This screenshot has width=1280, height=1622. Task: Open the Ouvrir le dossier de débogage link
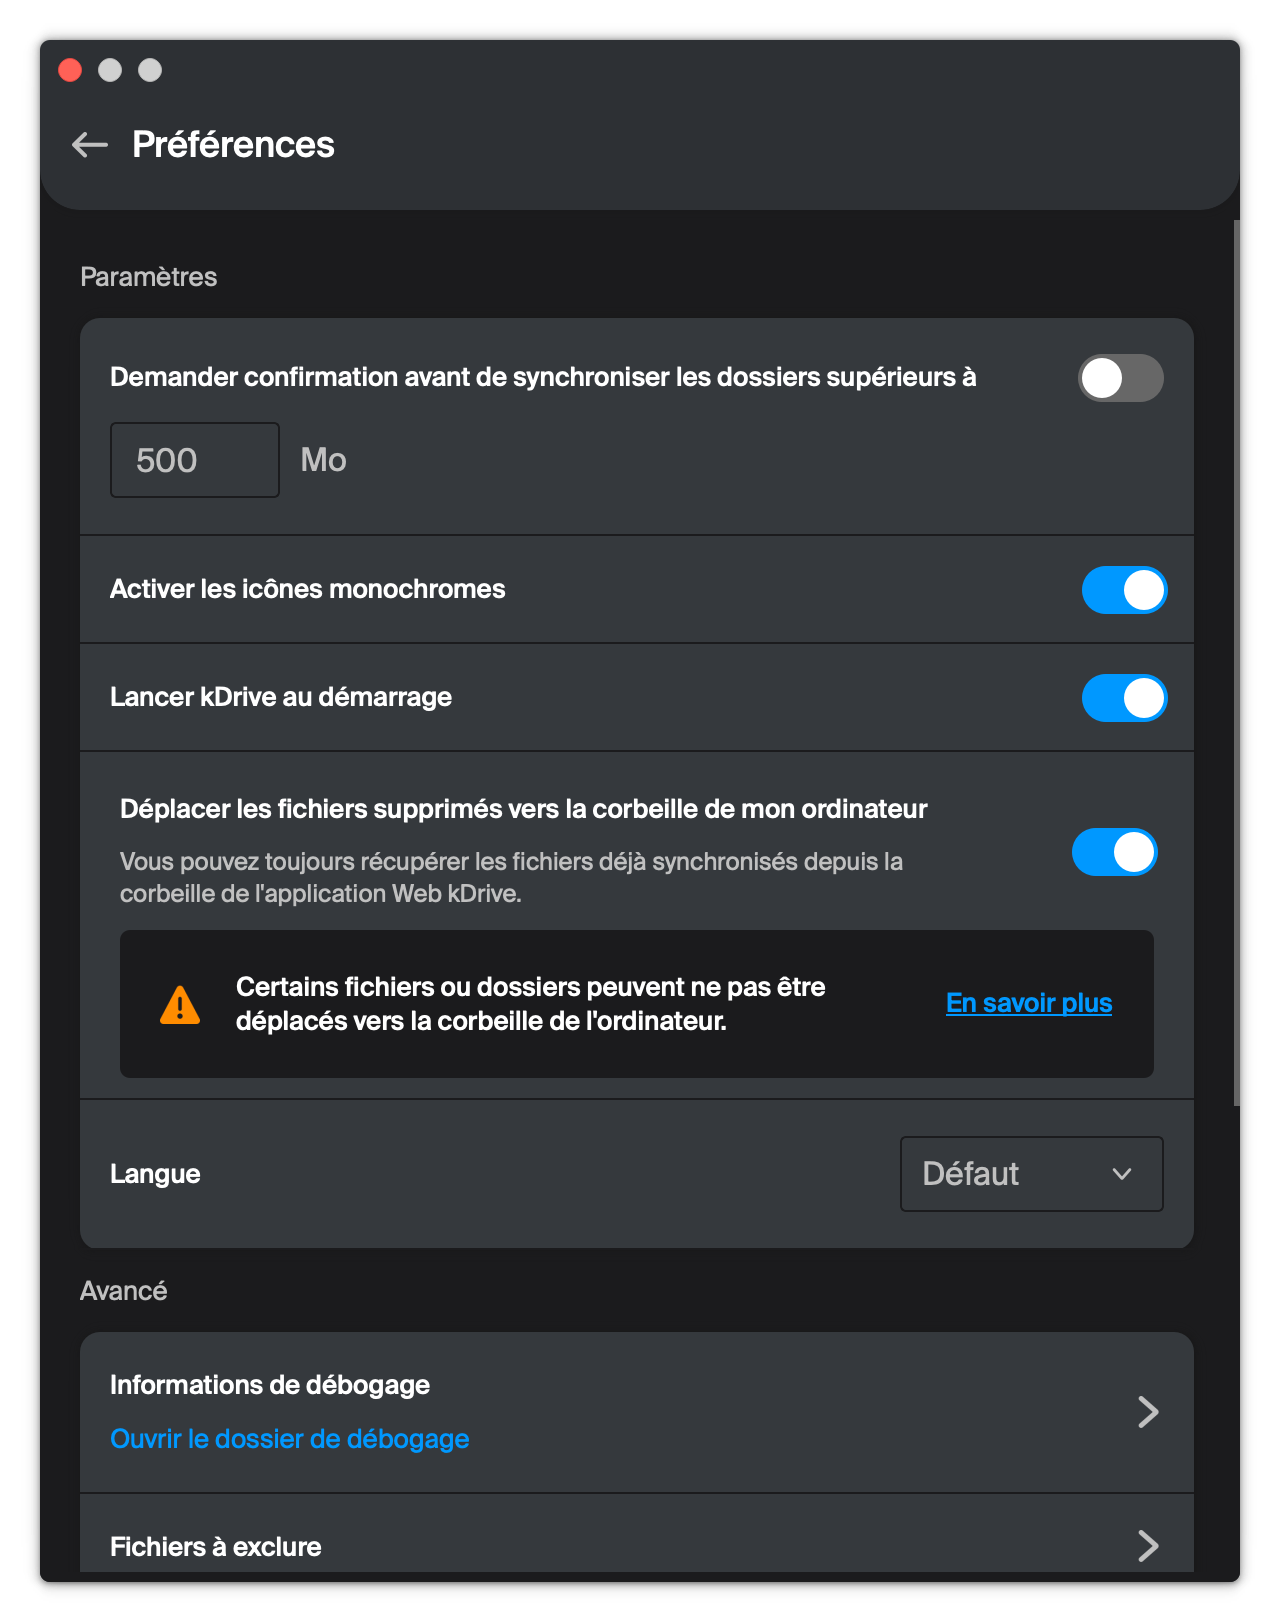(289, 1439)
